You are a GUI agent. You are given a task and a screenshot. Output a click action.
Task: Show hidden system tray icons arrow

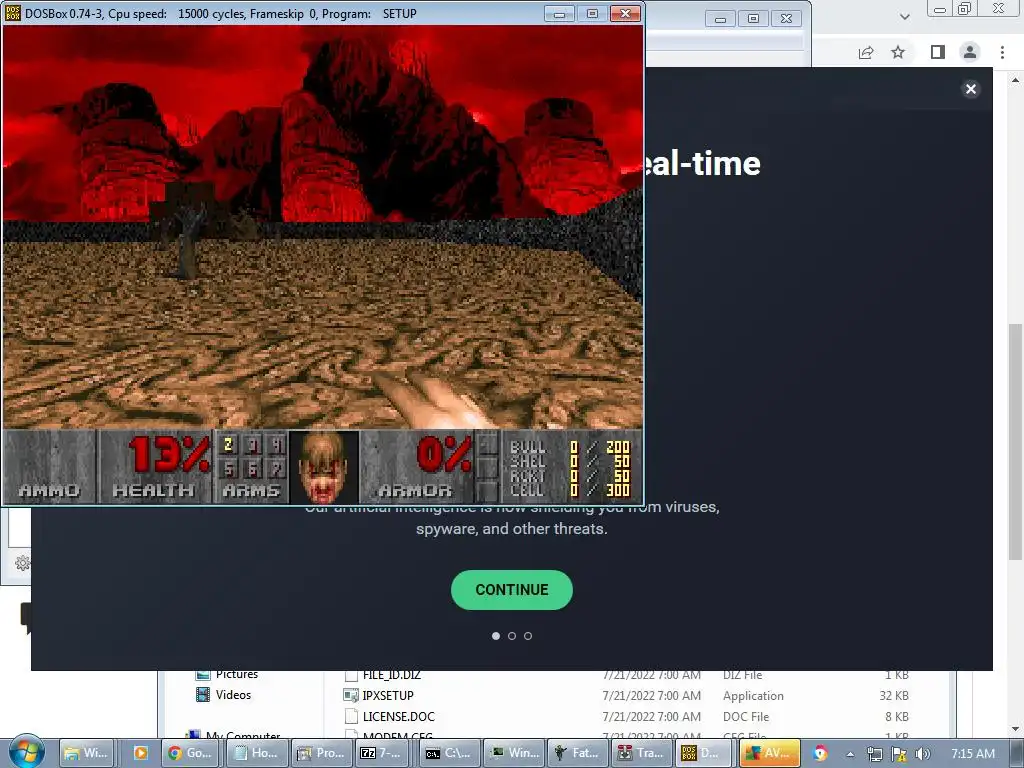850,754
